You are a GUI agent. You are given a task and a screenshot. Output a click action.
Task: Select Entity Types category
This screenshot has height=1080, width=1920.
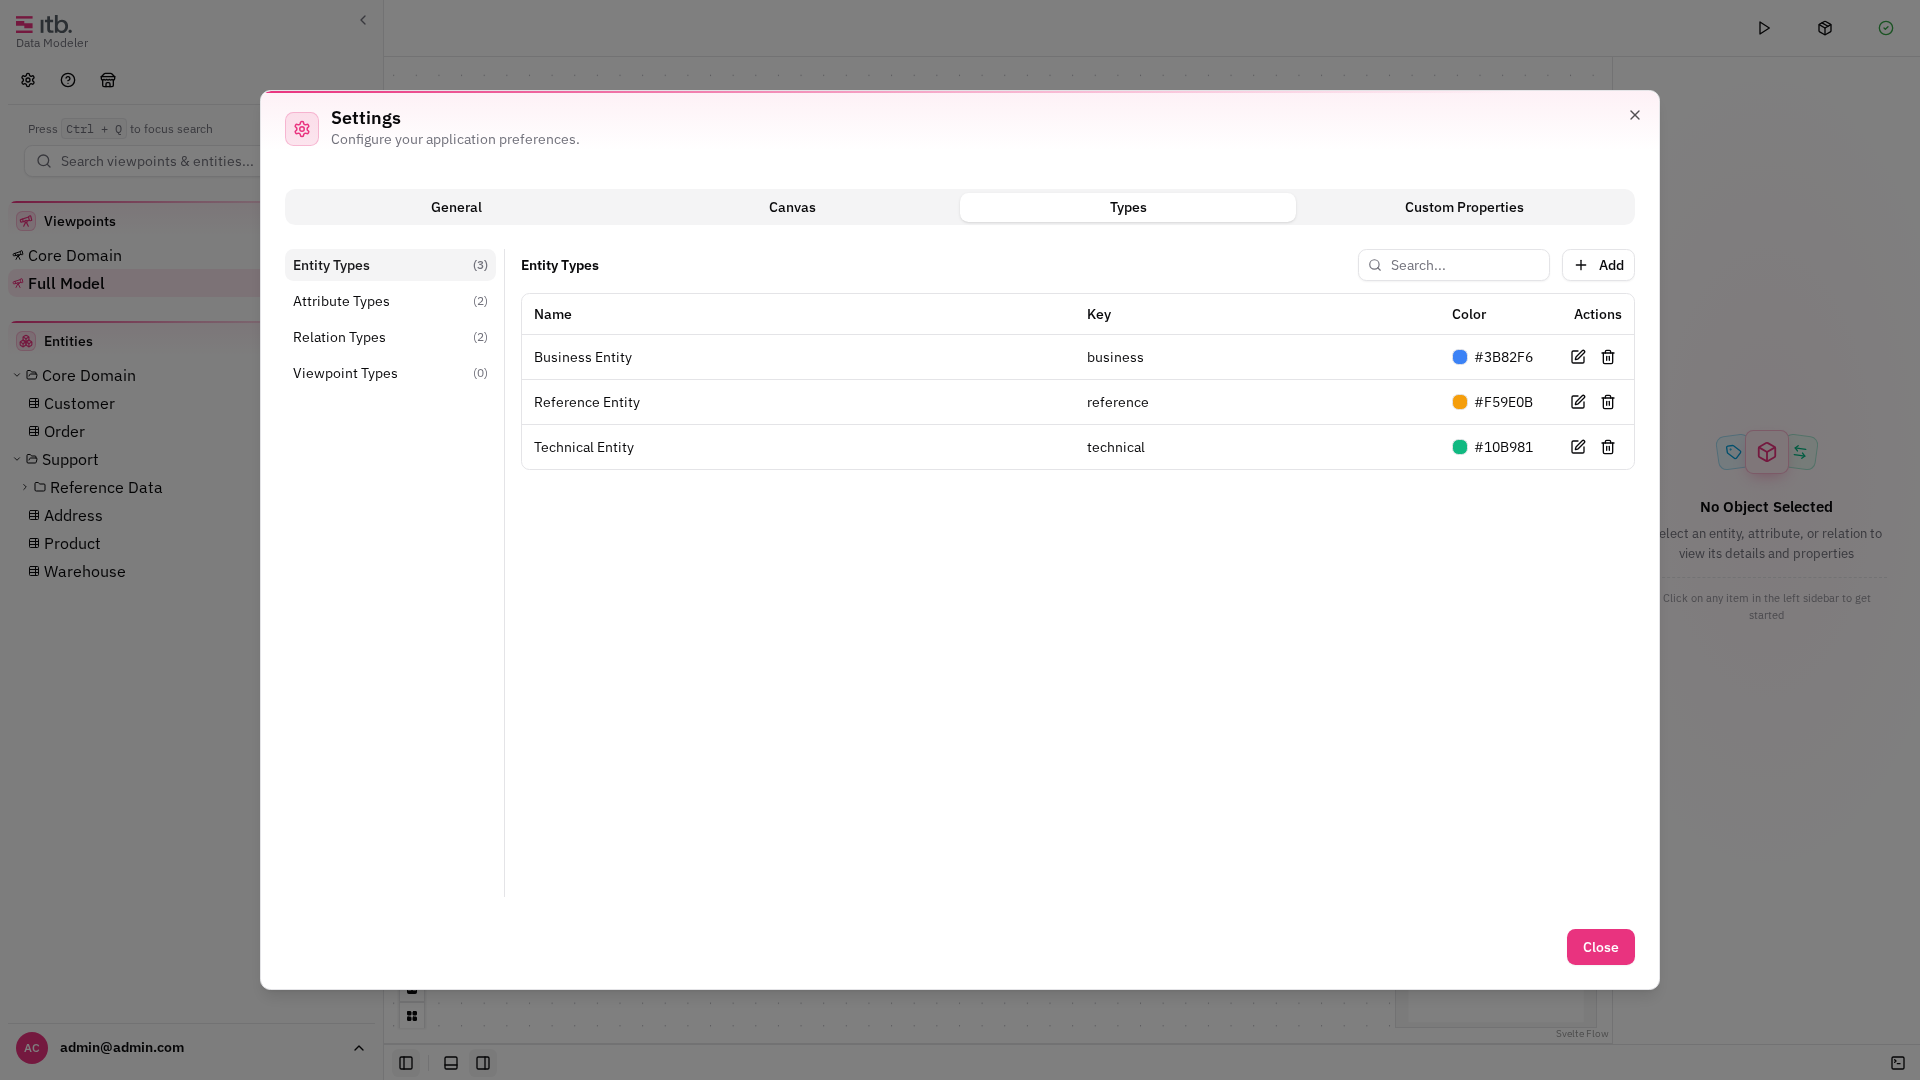pyautogui.click(x=390, y=265)
